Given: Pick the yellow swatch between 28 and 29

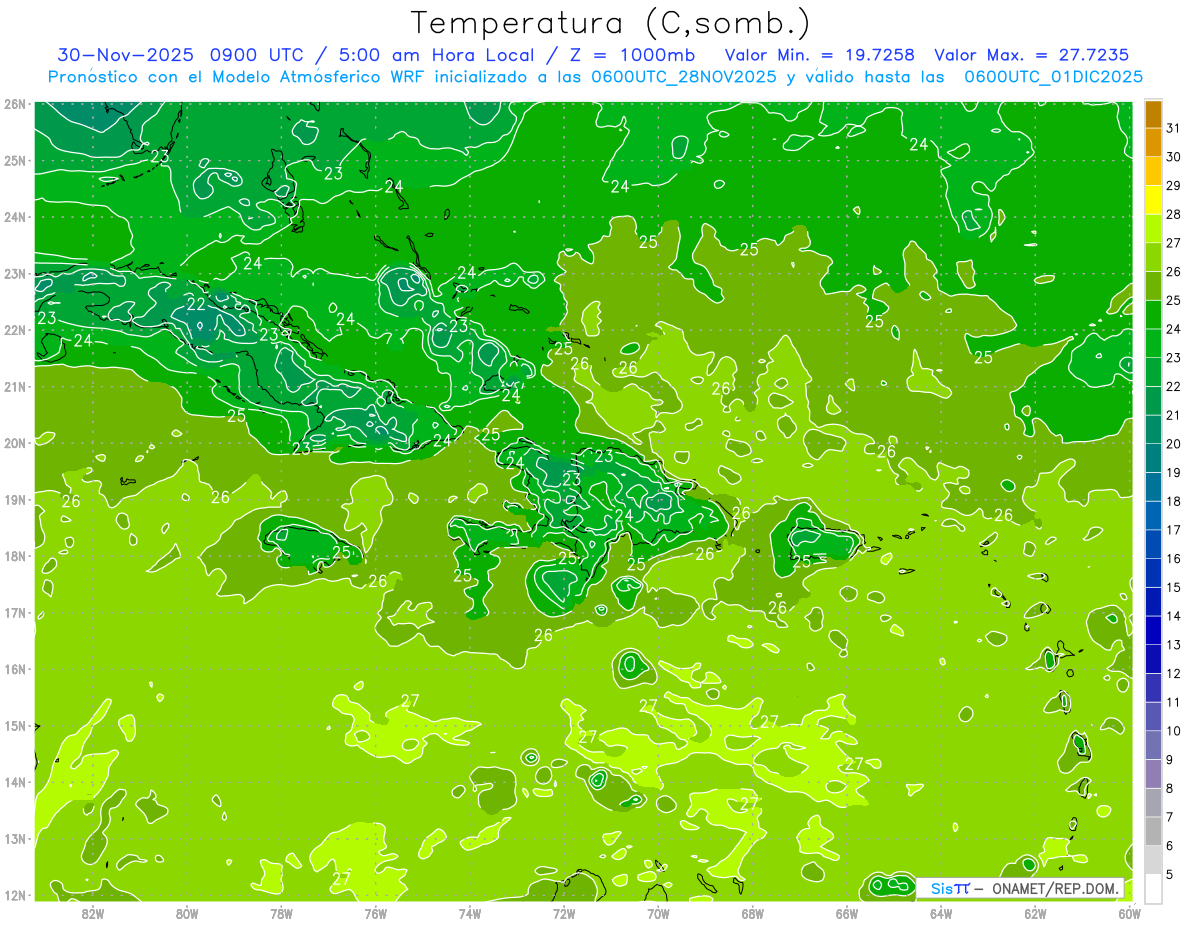Looking at the screenshot, I should tap(1153, 200).
